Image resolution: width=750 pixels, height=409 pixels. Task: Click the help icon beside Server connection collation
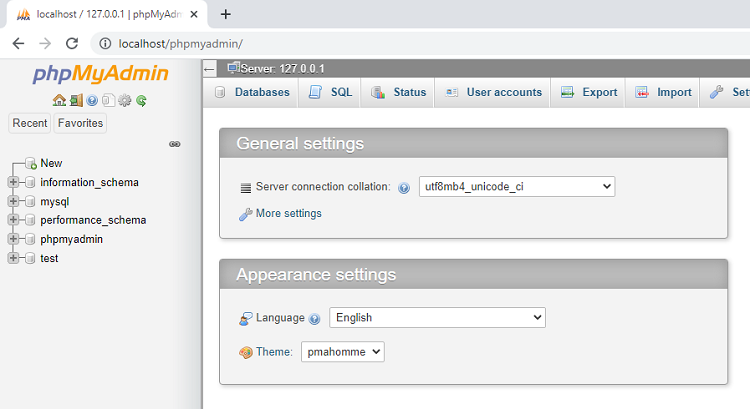(x=404, y=188)
